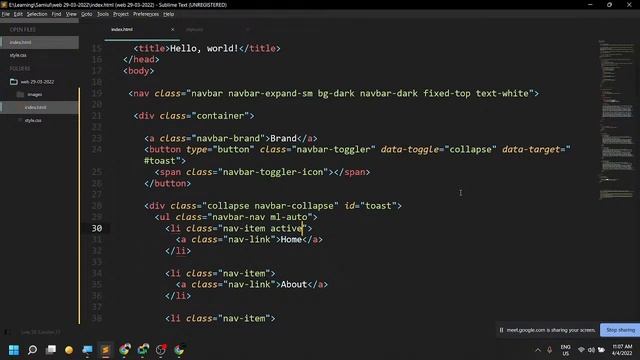The image size is (640, 360).
Task: Open the Project menu
Action: coord(121,14)
